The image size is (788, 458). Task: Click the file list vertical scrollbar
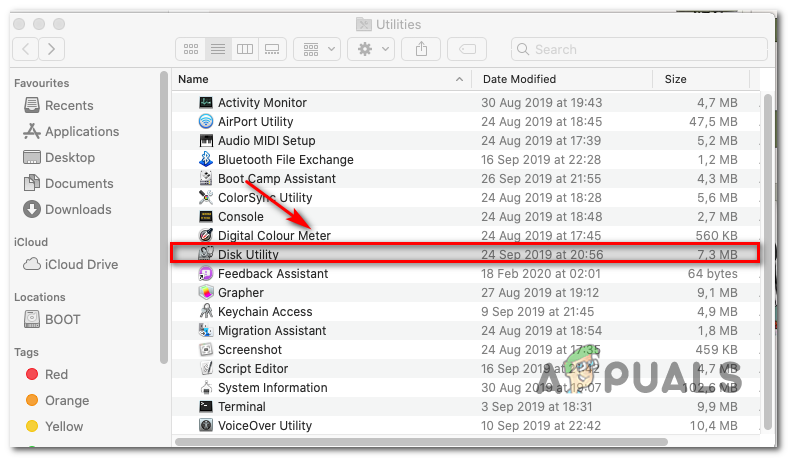(x=767, y=261)
